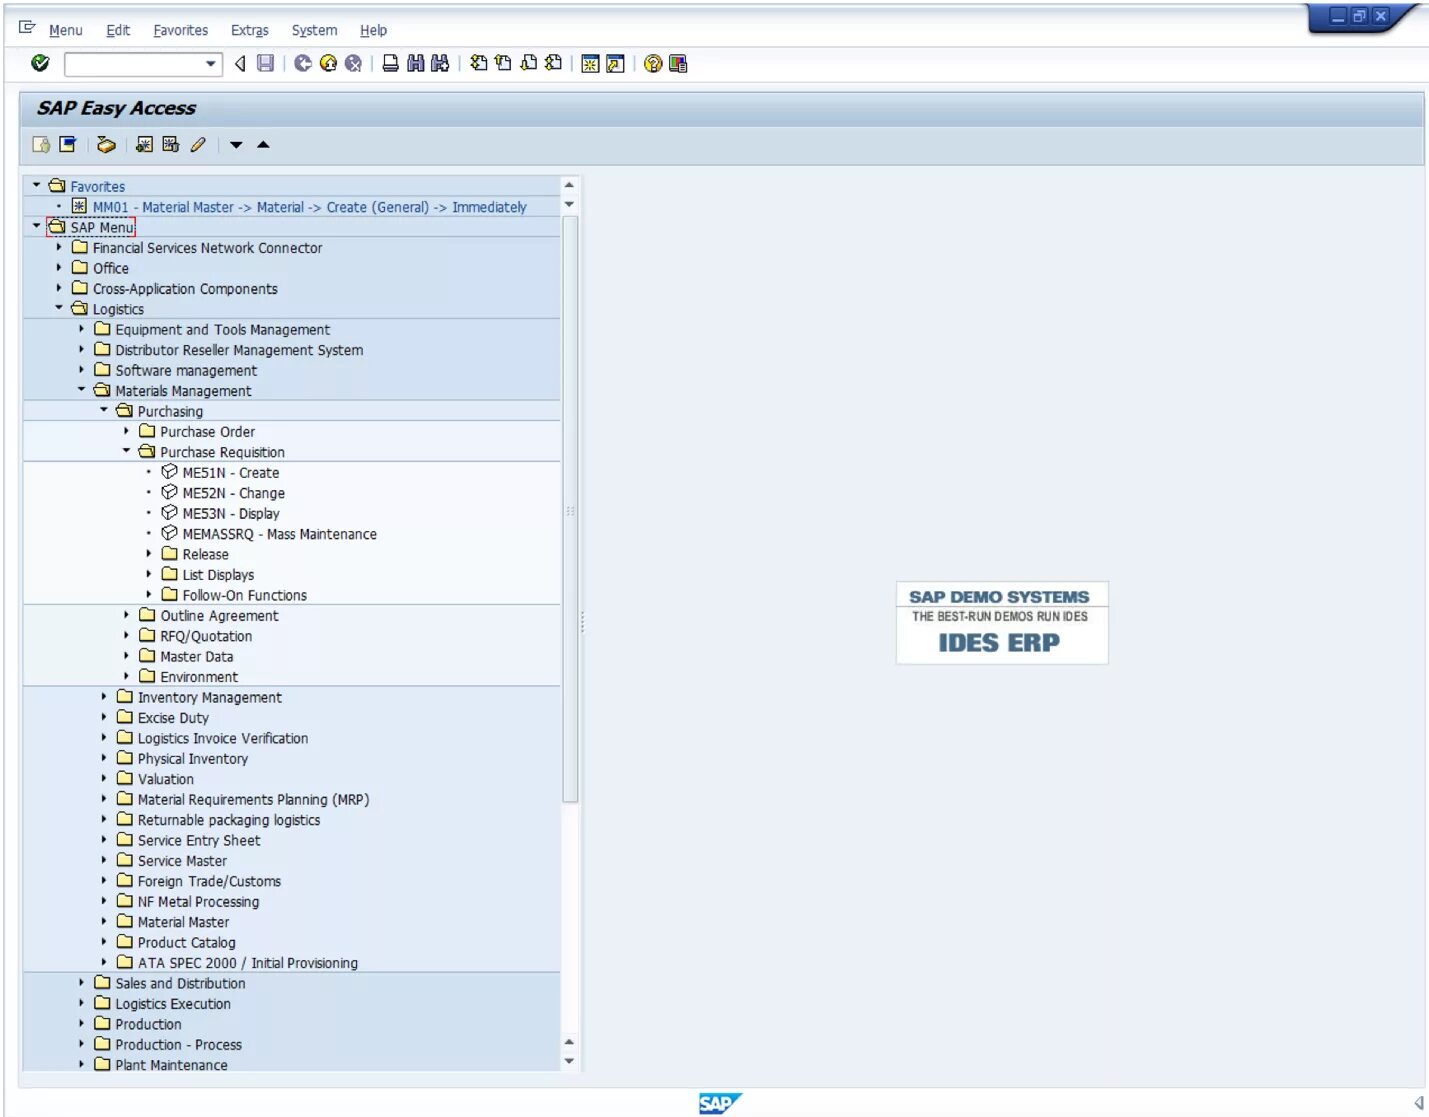This screenshot has height=1117, width=1429.
Task: Click the Add to Favorites icon
Action: [x=144, y=145]
